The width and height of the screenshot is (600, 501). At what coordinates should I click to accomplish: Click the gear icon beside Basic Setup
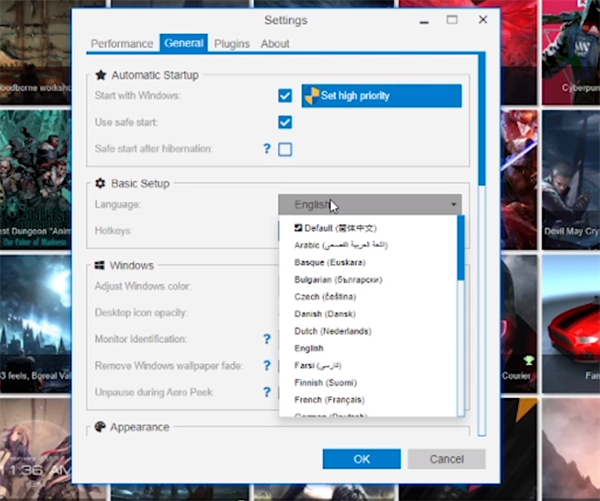[100, 184]
